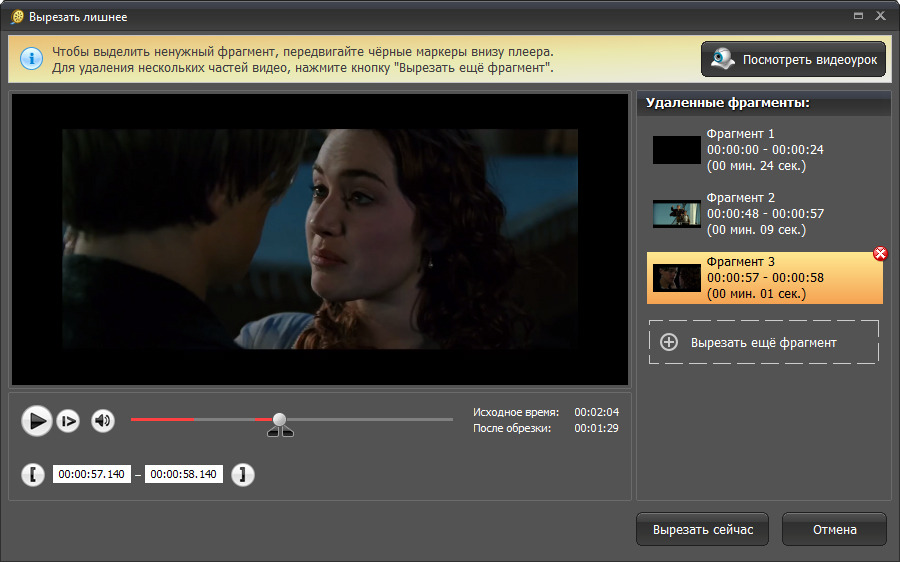Click the first red cut segment on timeline
The image size is (900, 562).
pos(162,420)
